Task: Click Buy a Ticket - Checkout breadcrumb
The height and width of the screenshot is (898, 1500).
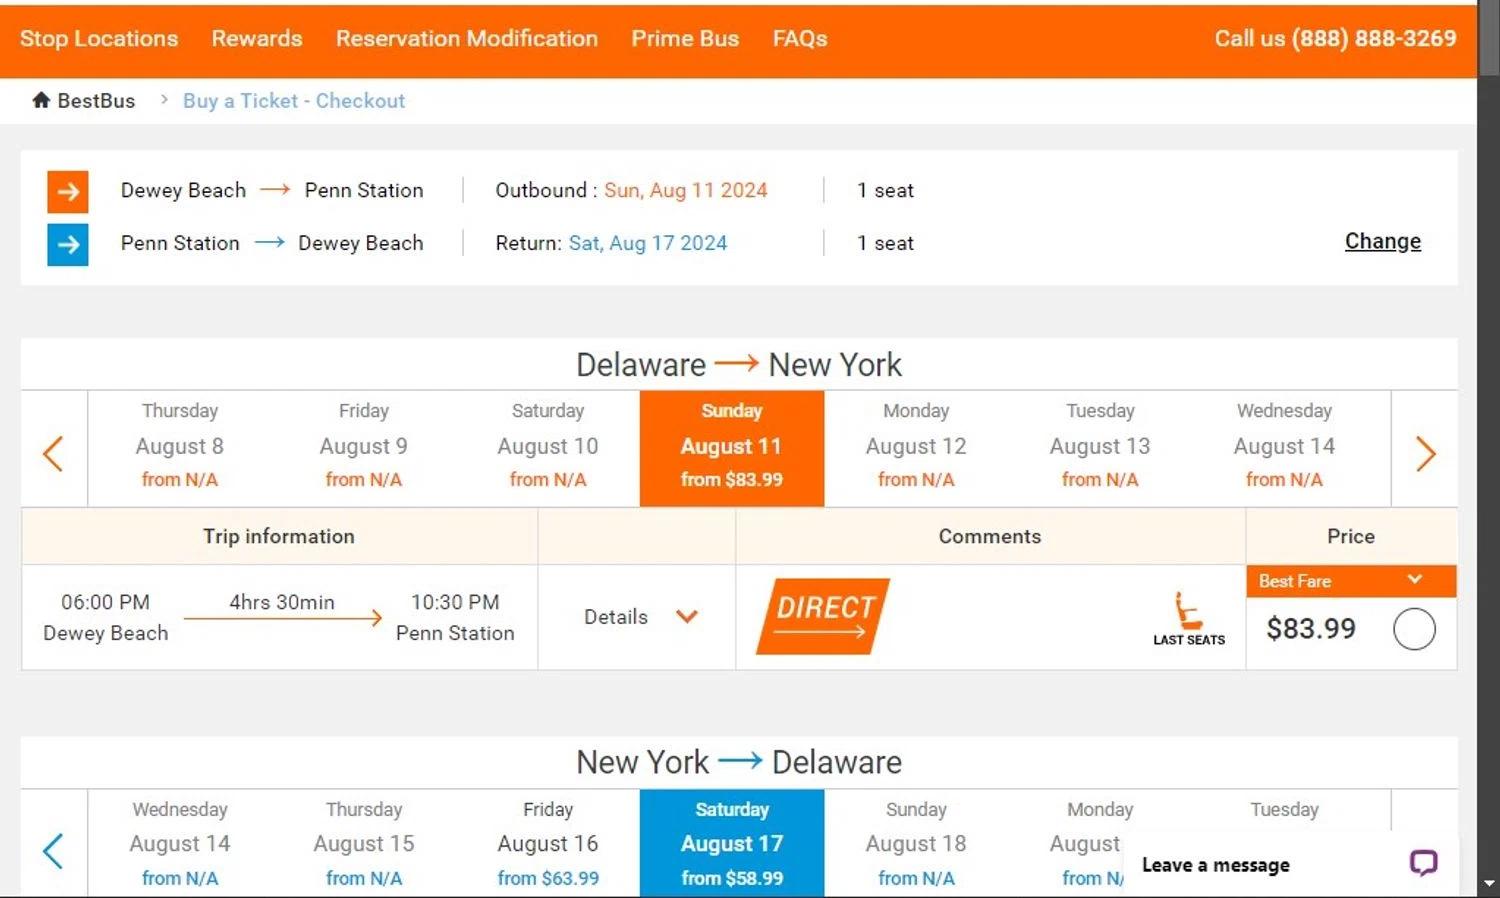Action: pyautogui.click(x=294, y=100)
